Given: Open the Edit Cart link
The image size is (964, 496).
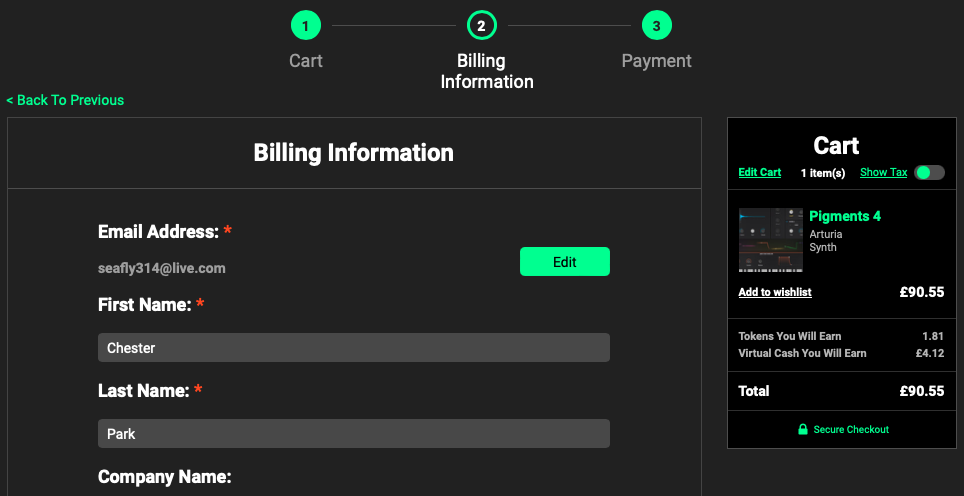Looking at the screenshot, I should click(759, 172).
